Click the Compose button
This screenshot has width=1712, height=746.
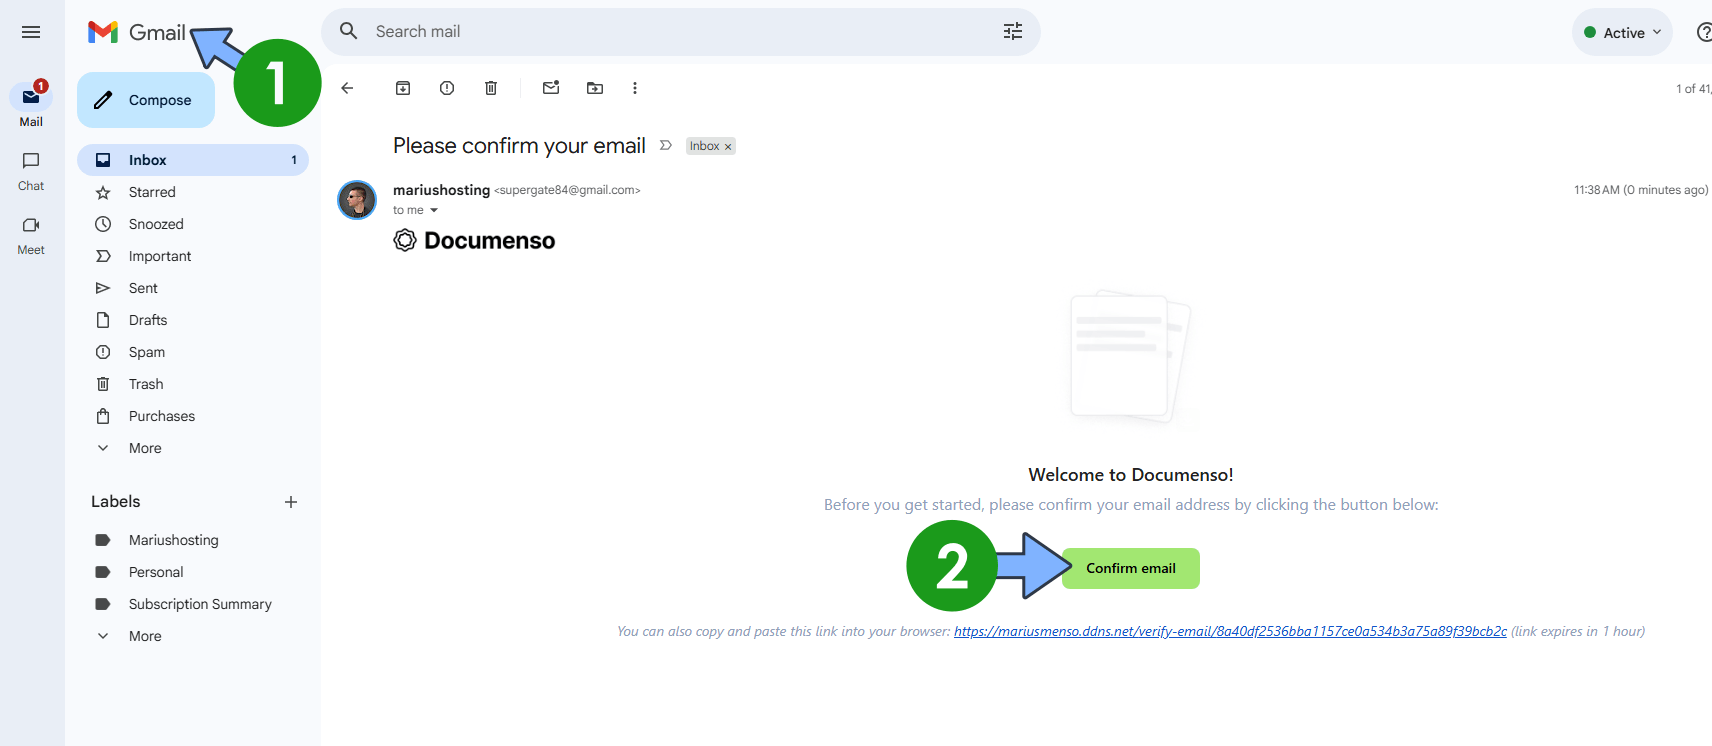coord(146,100)
